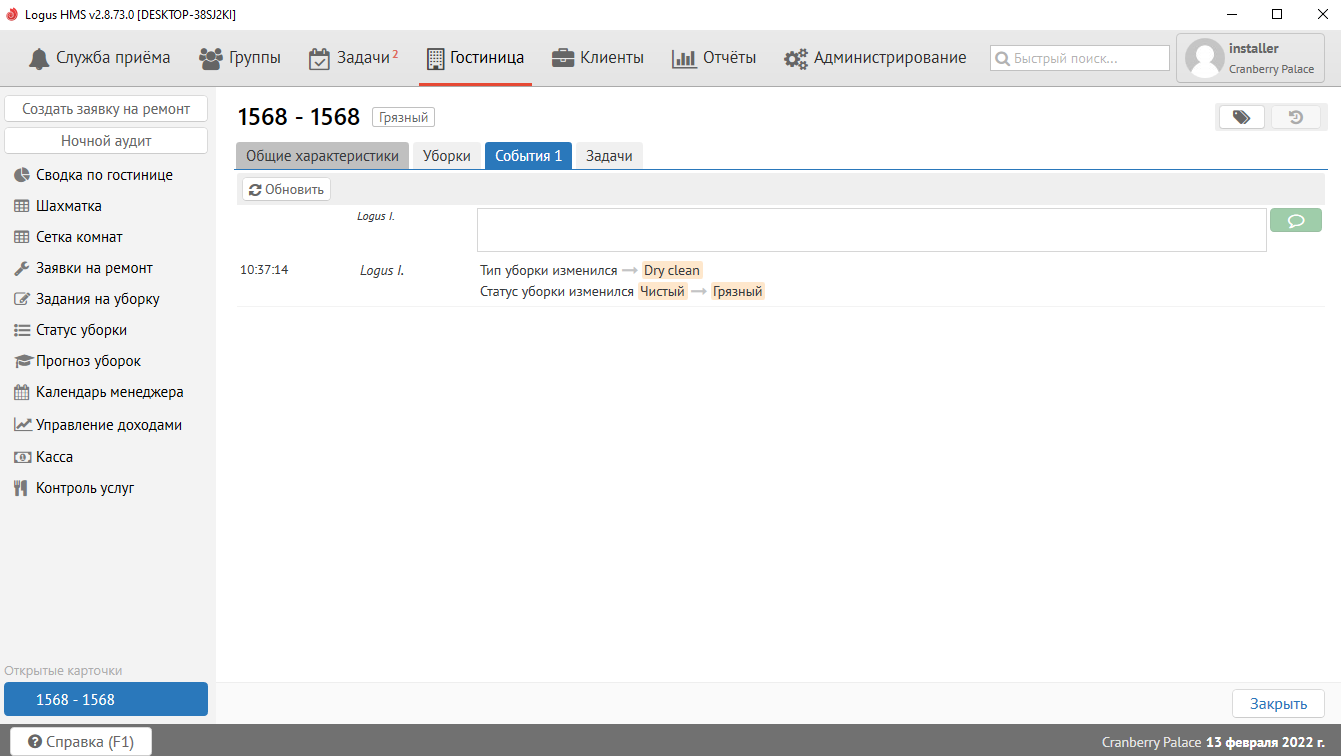The height and width of the screenshot is (756, 1341).
Task: Open Гостиница menu
Action: point(475,58)
